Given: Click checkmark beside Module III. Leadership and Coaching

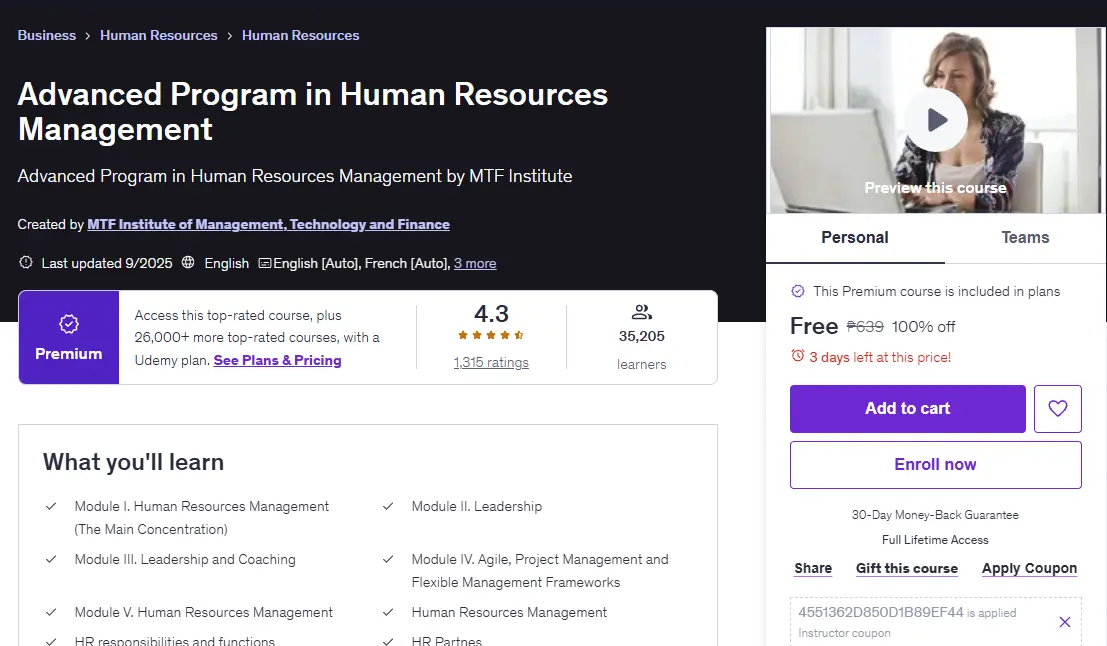Looking at the screenshot, I should [51, 559].
